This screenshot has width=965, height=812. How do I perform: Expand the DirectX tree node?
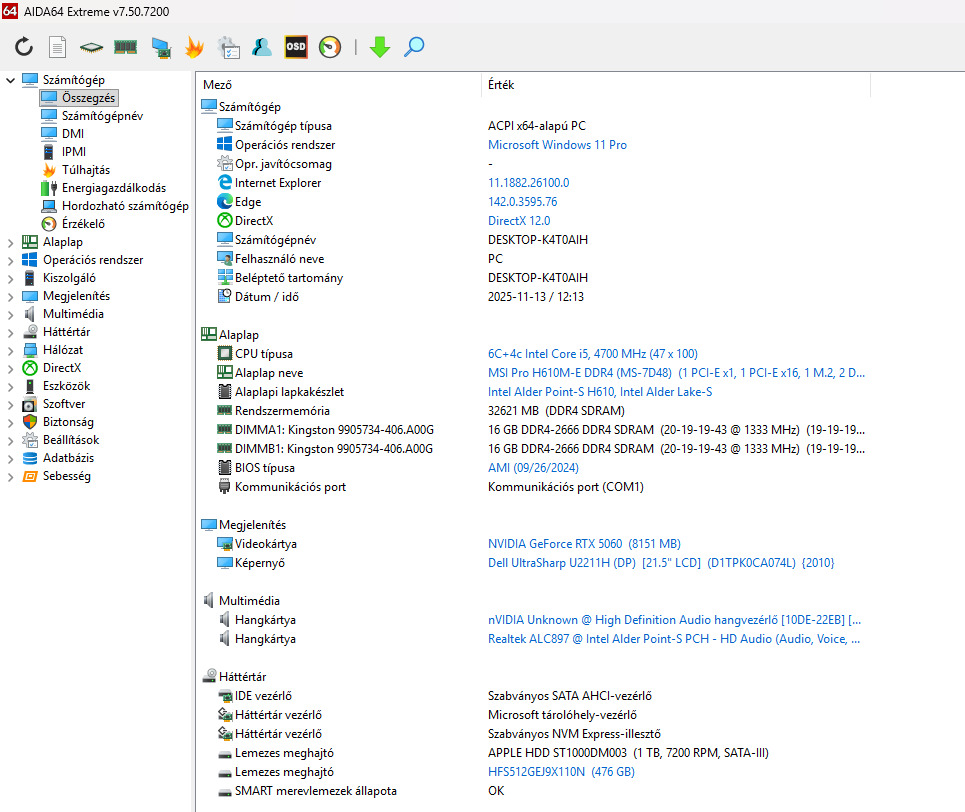pos(10,369)
